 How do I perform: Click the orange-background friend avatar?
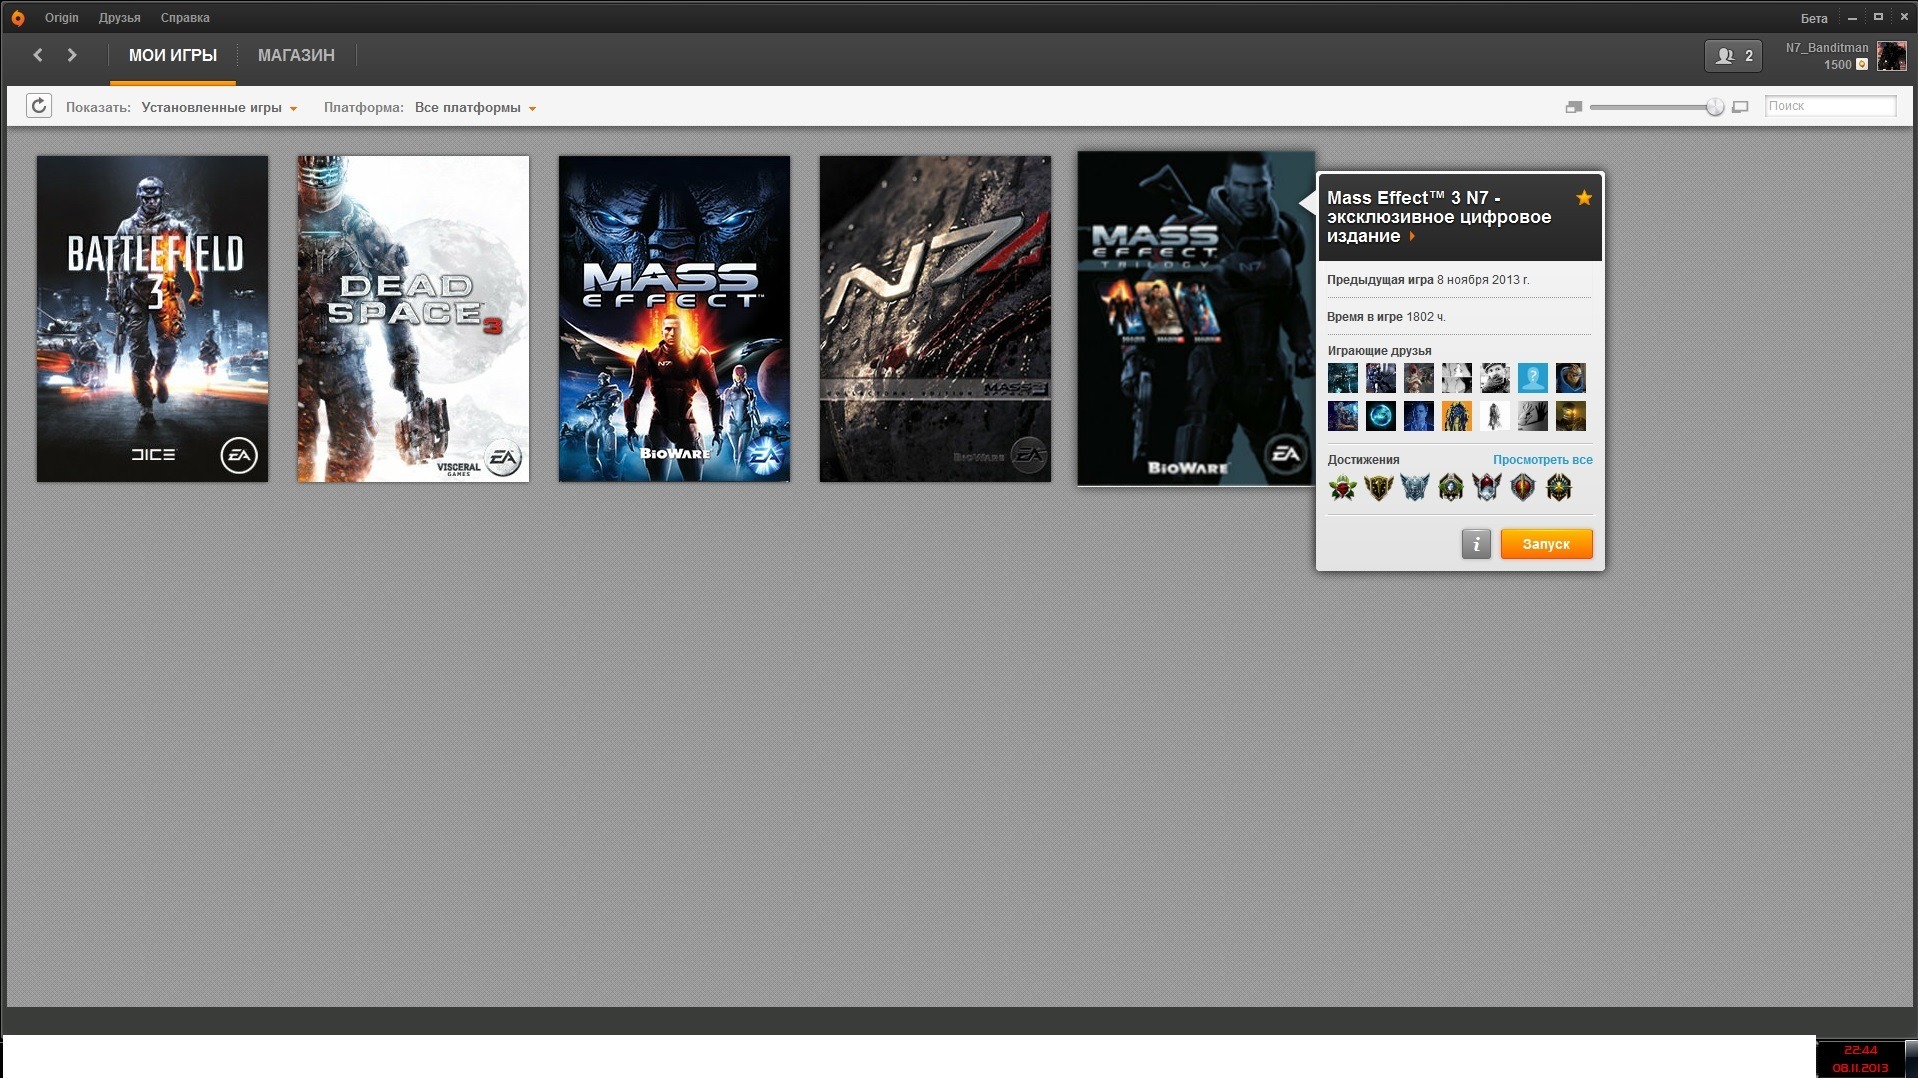[1457, 416]
